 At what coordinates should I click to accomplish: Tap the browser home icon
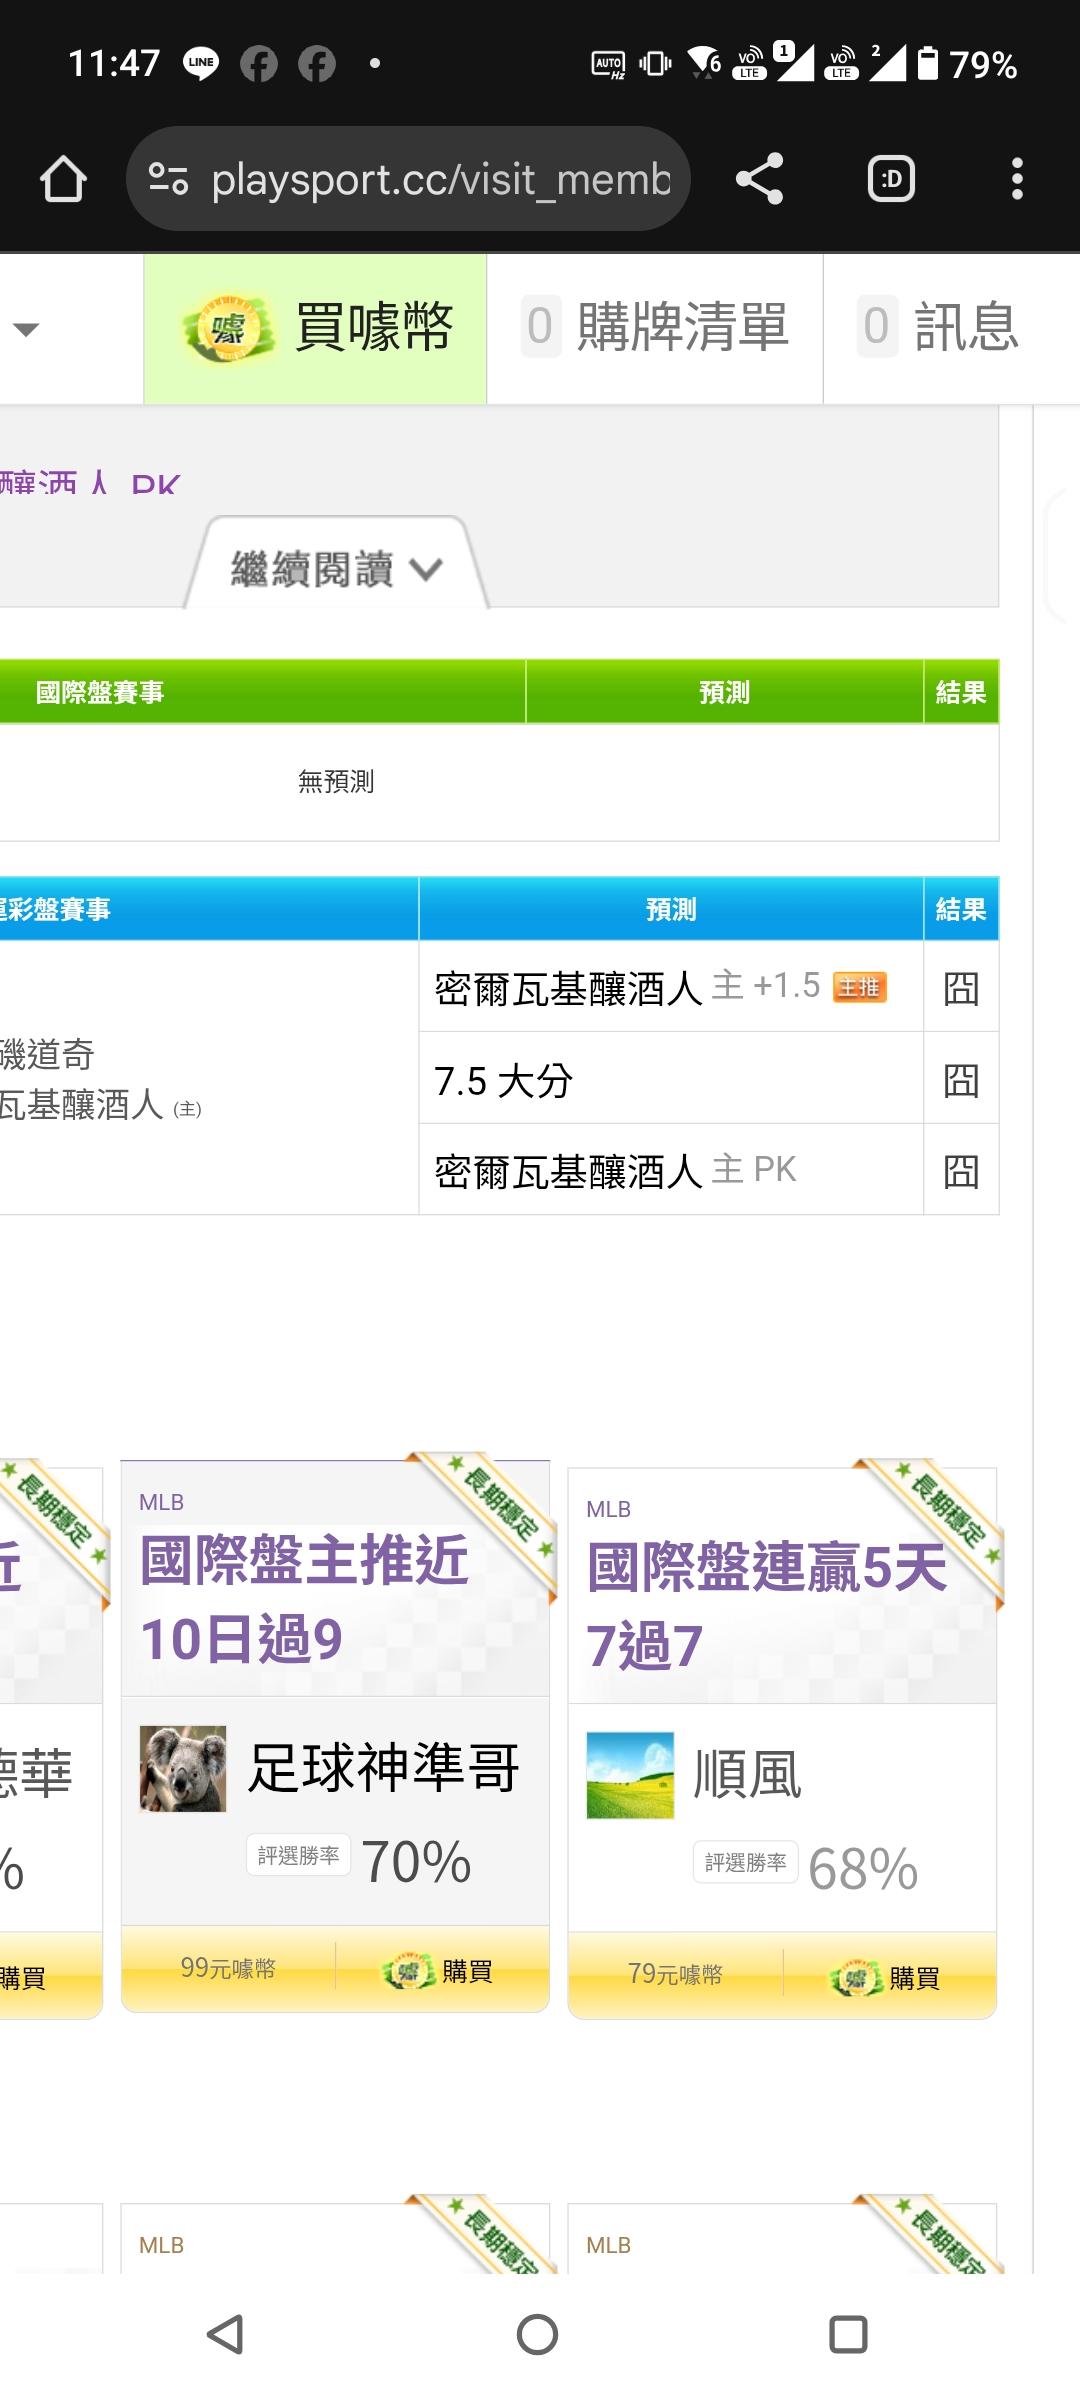[x=63, y=180]
